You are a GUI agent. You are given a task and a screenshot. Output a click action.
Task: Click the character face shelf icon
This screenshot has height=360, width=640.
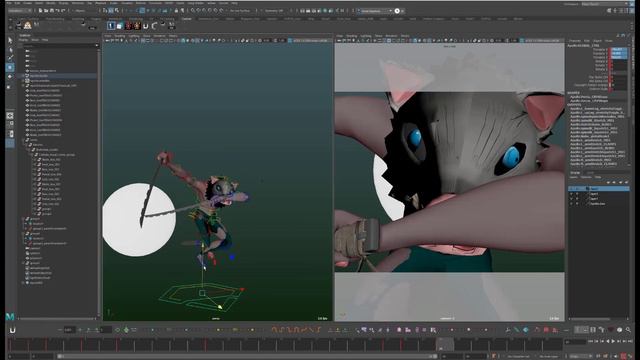point(27,26)
